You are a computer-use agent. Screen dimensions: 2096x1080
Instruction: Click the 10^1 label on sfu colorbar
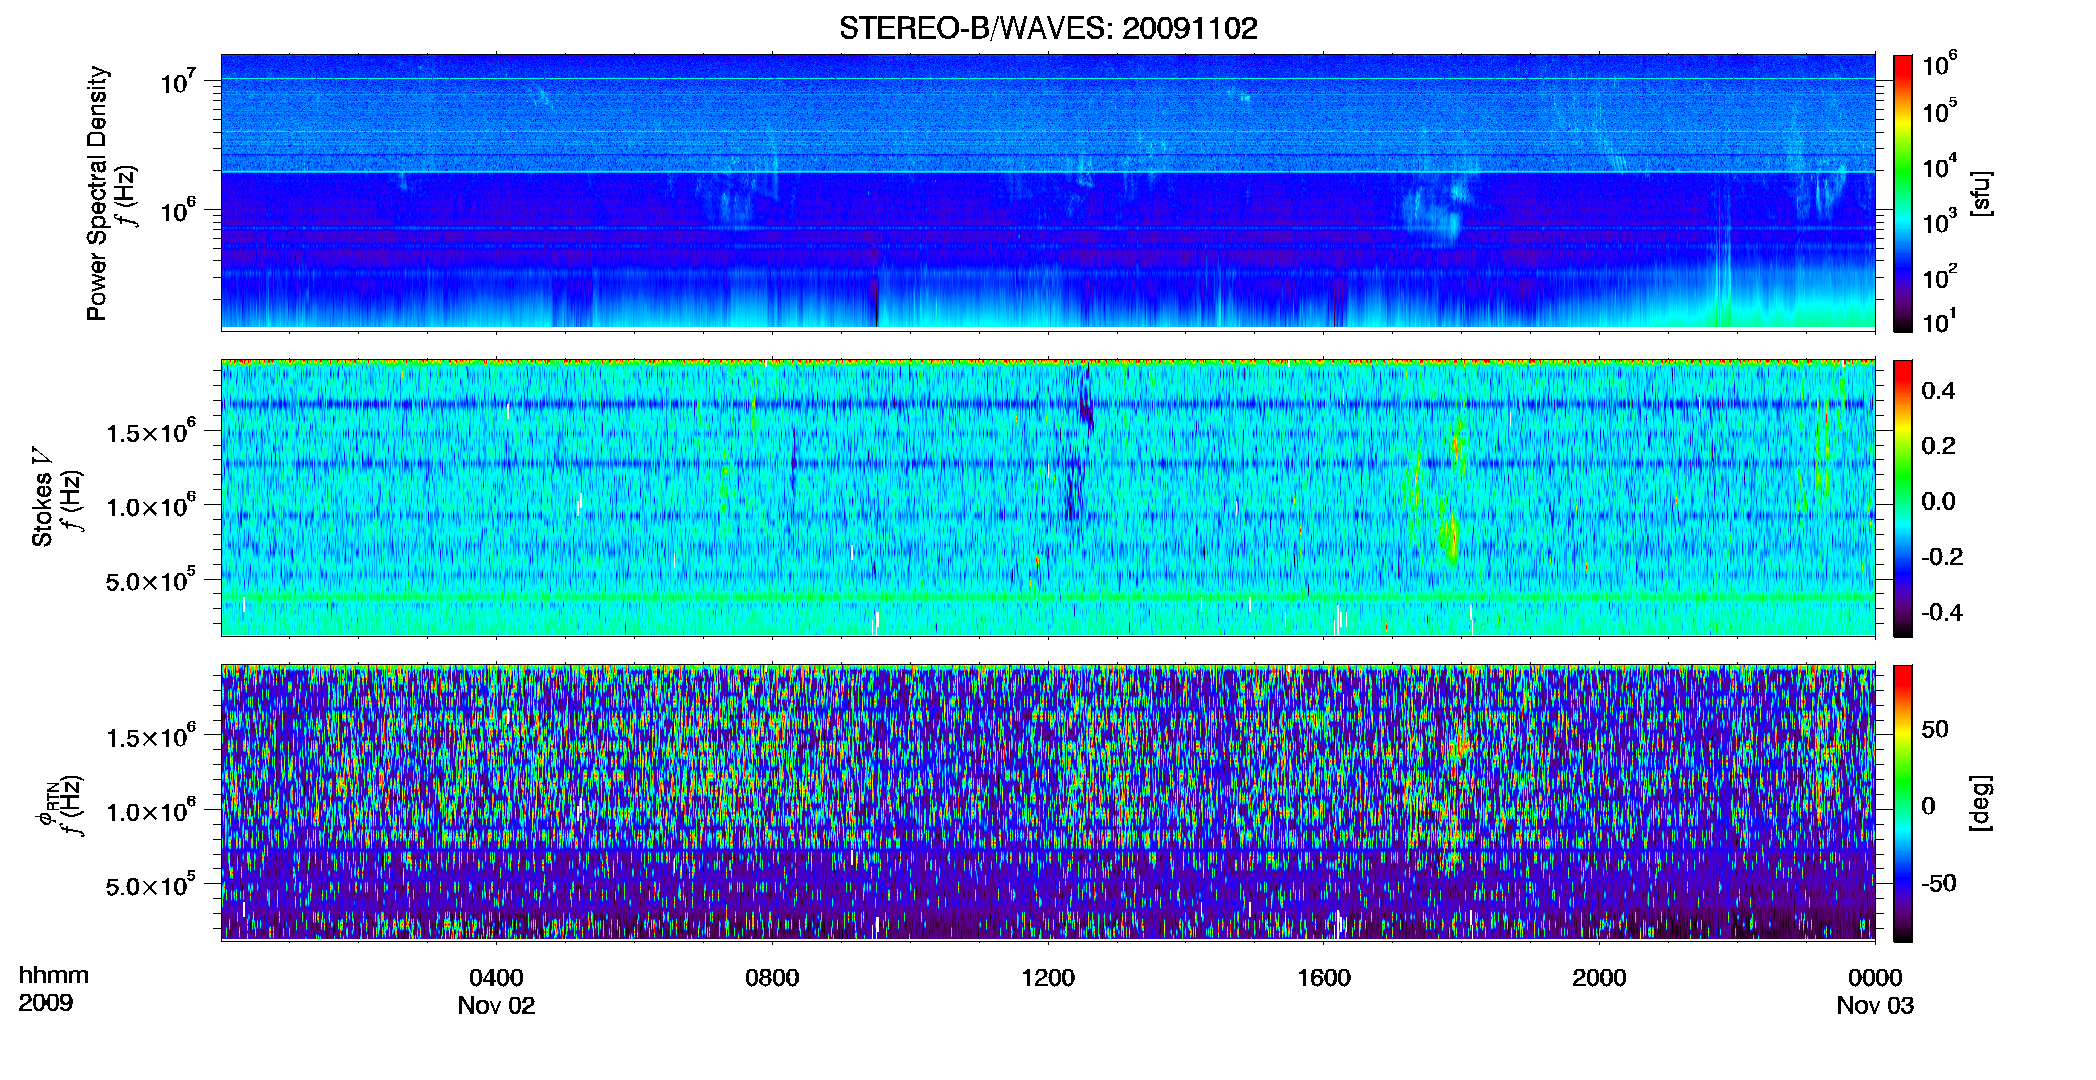[x=1940, y=321]
